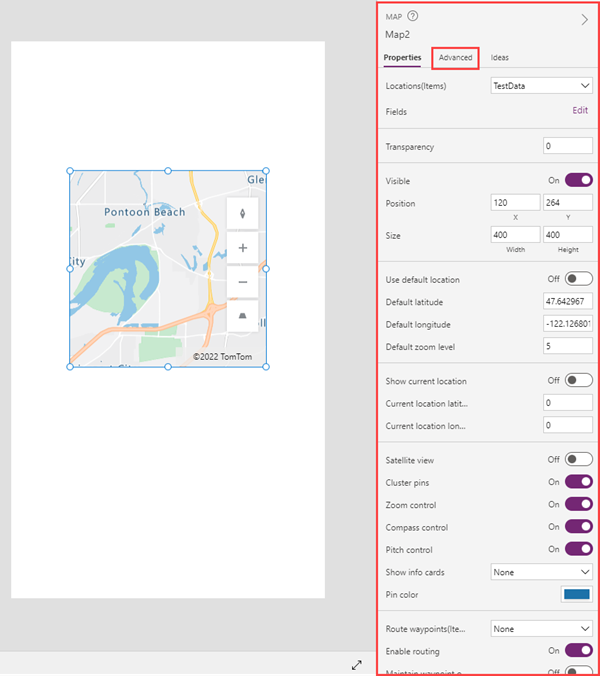The height and width of the screenshot is (676, 600).
Task: Click the Current location longitude field
Action: pos(568,425)
